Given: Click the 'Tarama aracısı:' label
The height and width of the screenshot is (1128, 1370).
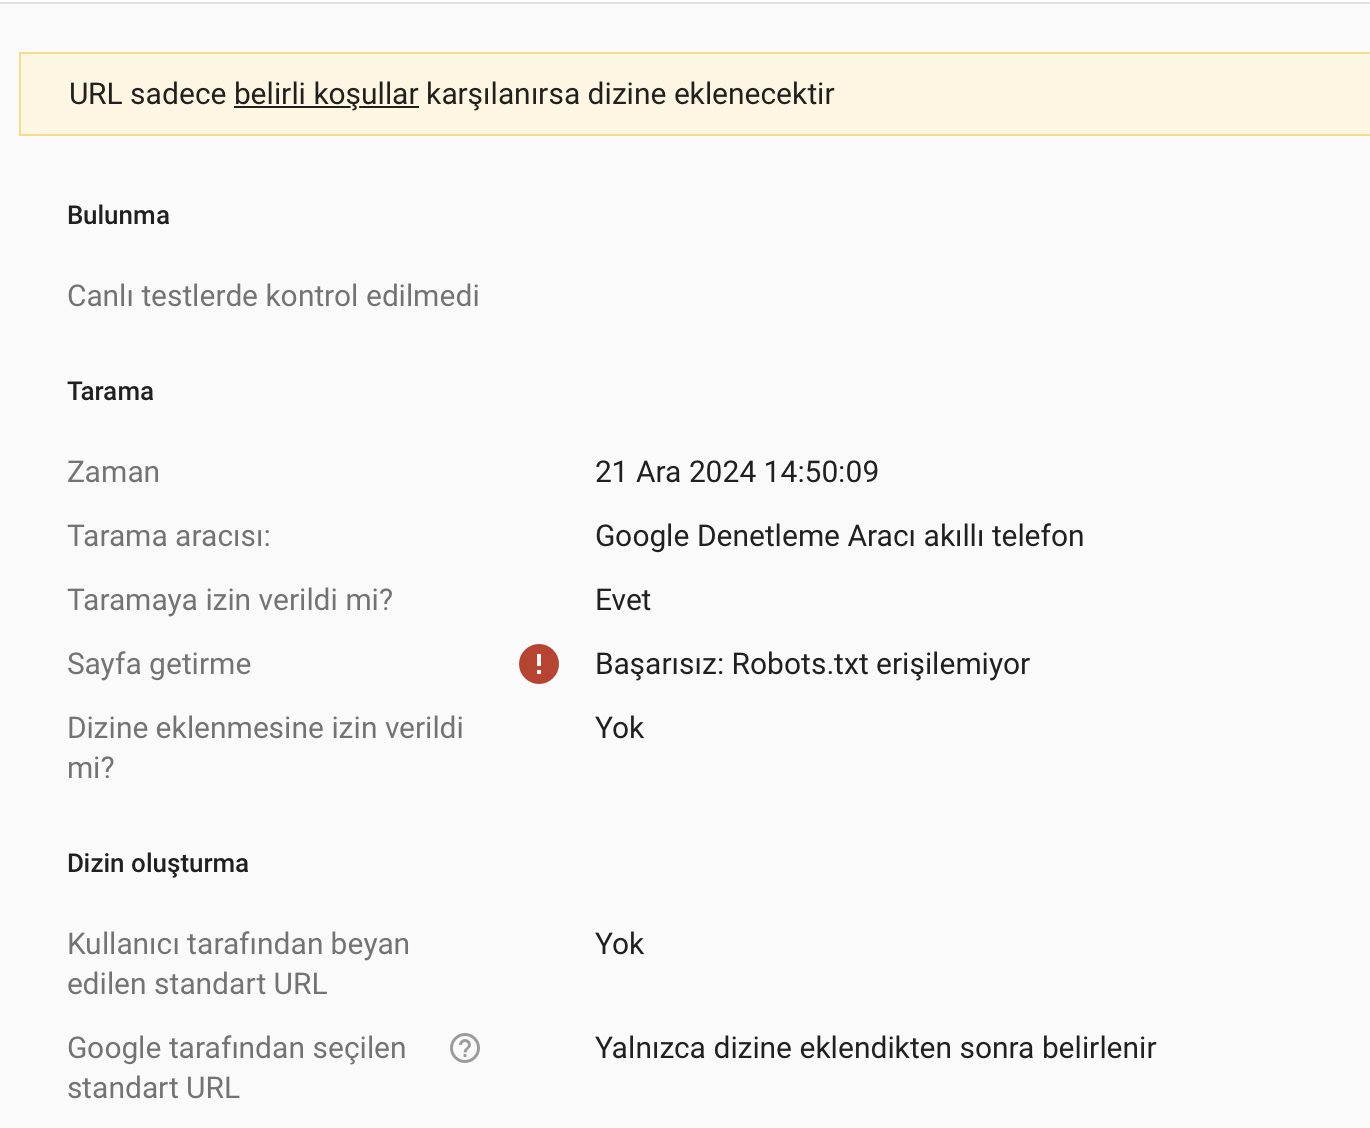Looking at the screenshot, I should point(169,536).
